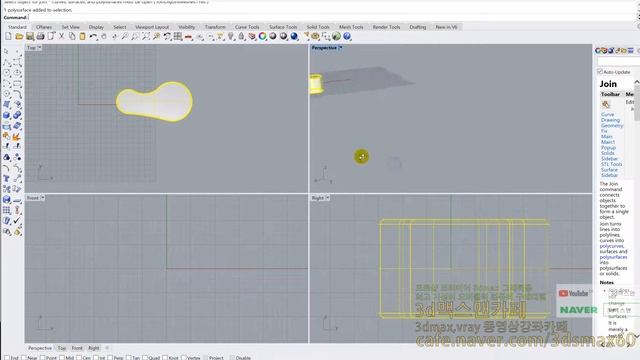The width and height of the screenshot is (640, 360).
Task: Click the light bulb Hide objects icon
Action: tap(231, 36)
